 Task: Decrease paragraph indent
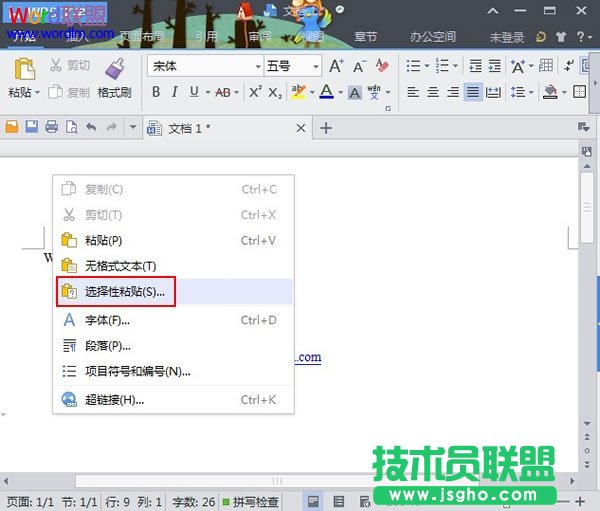point(475,66)
